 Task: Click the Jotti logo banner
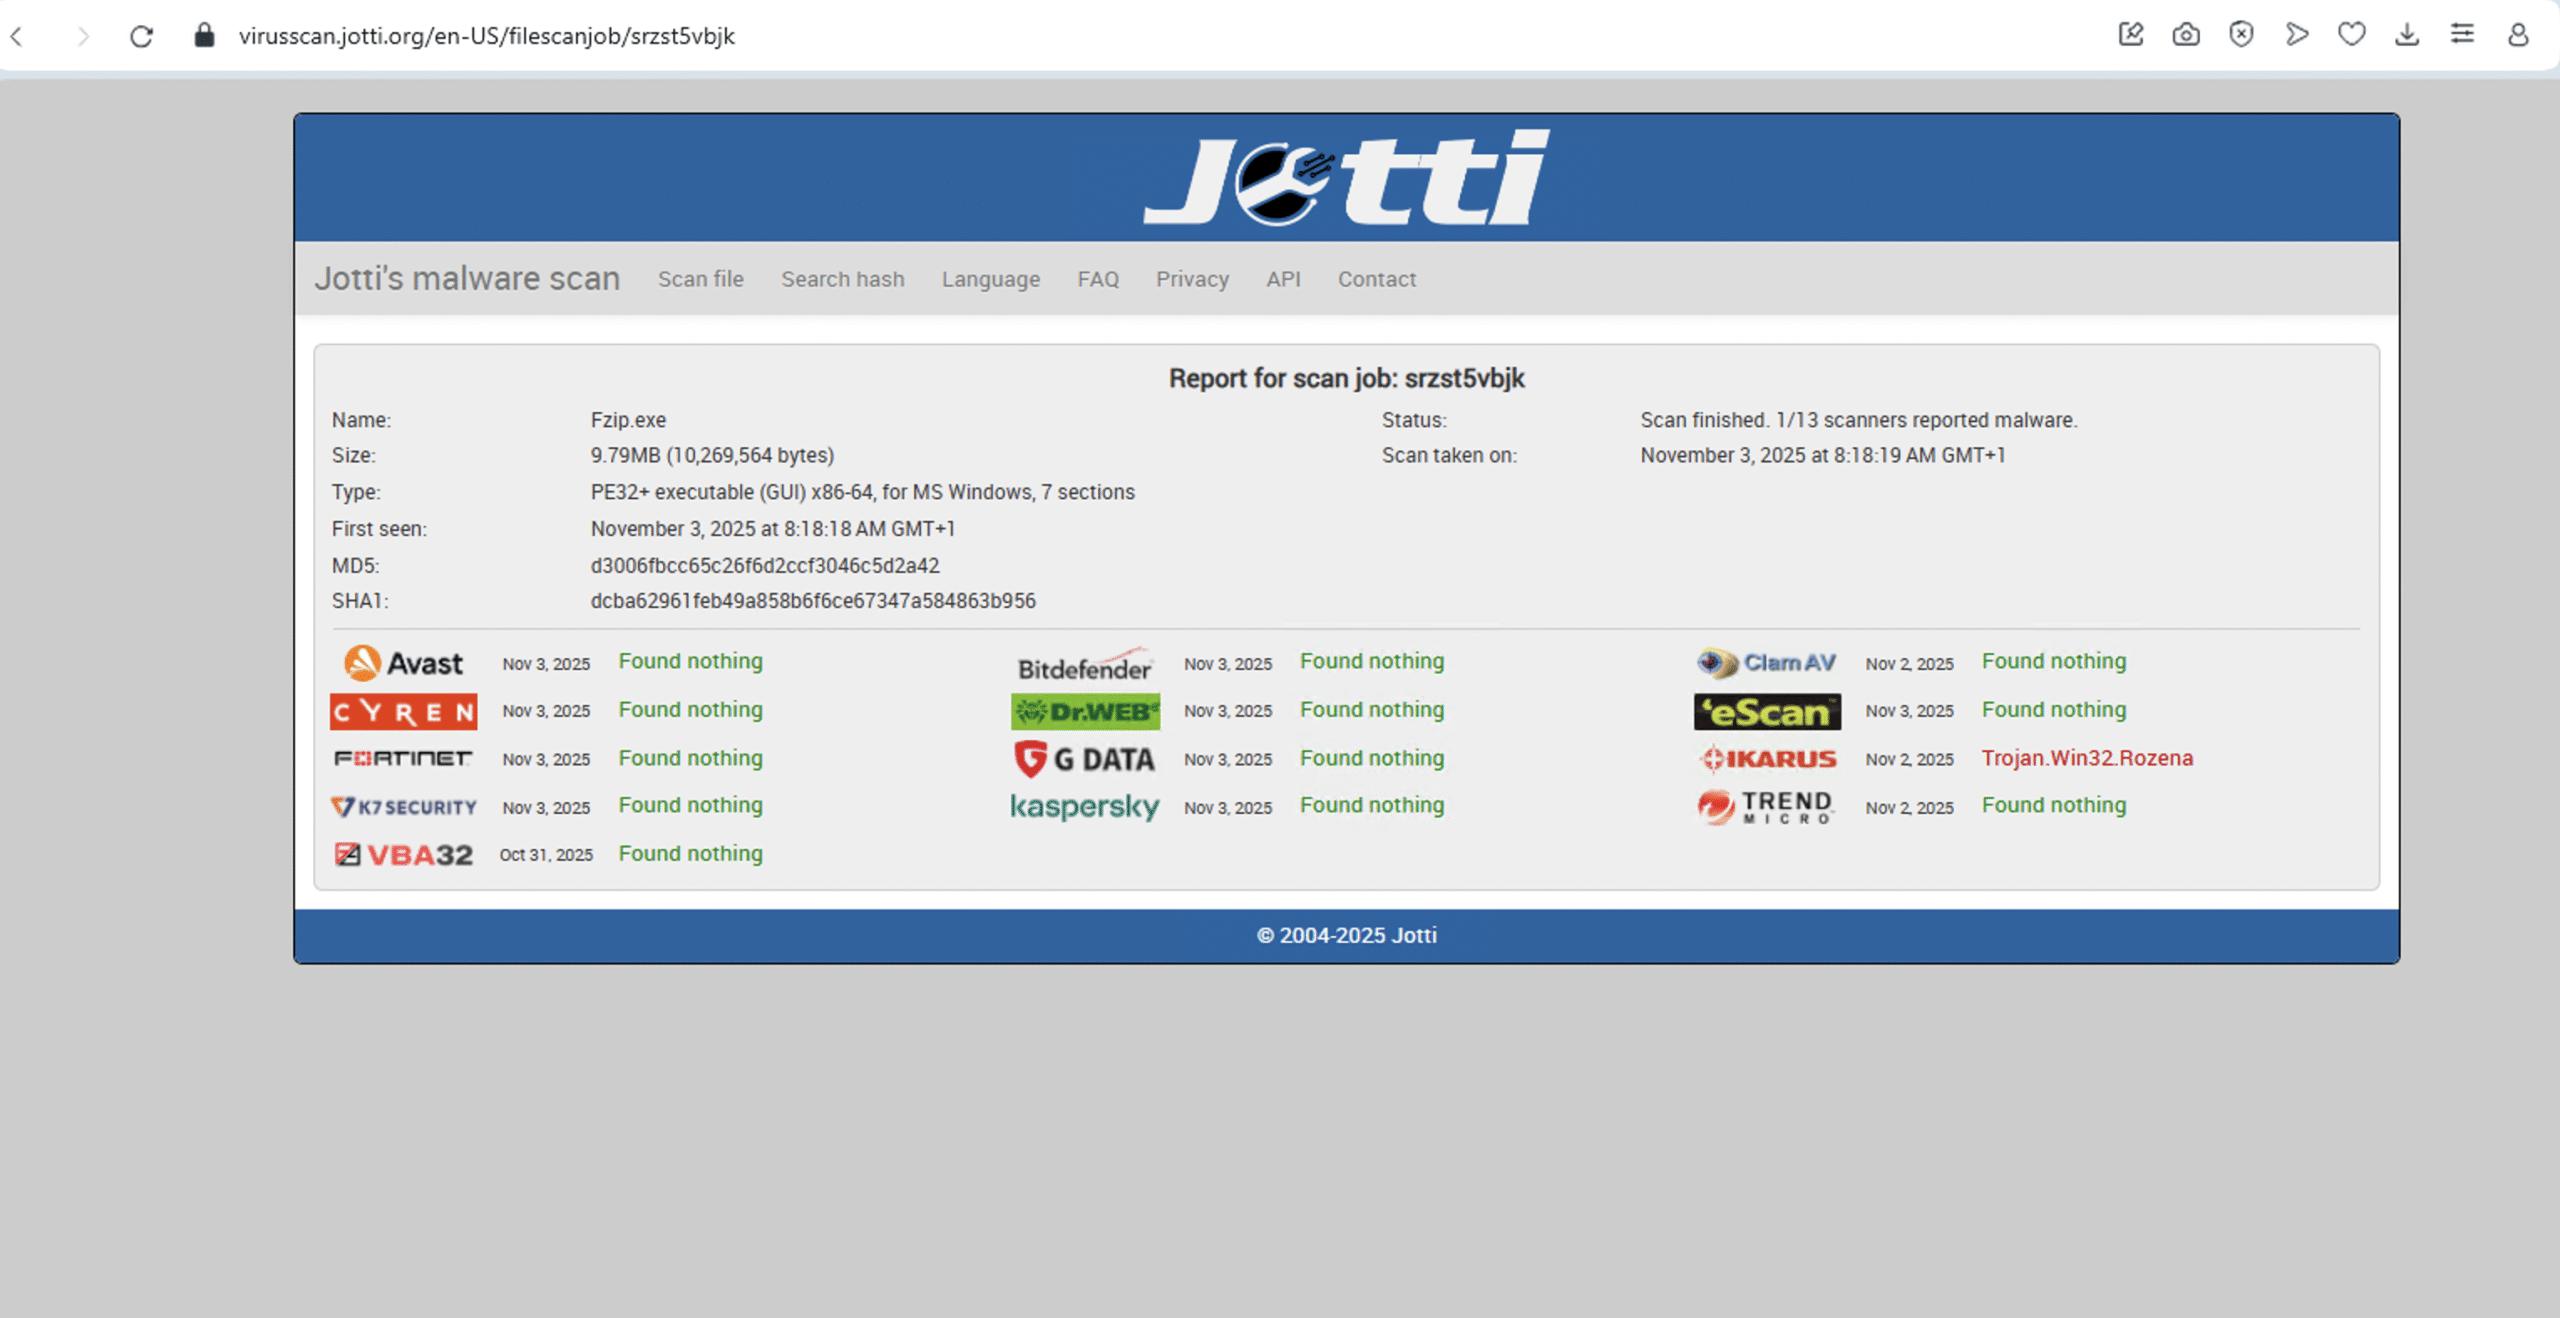[1346, 178]
